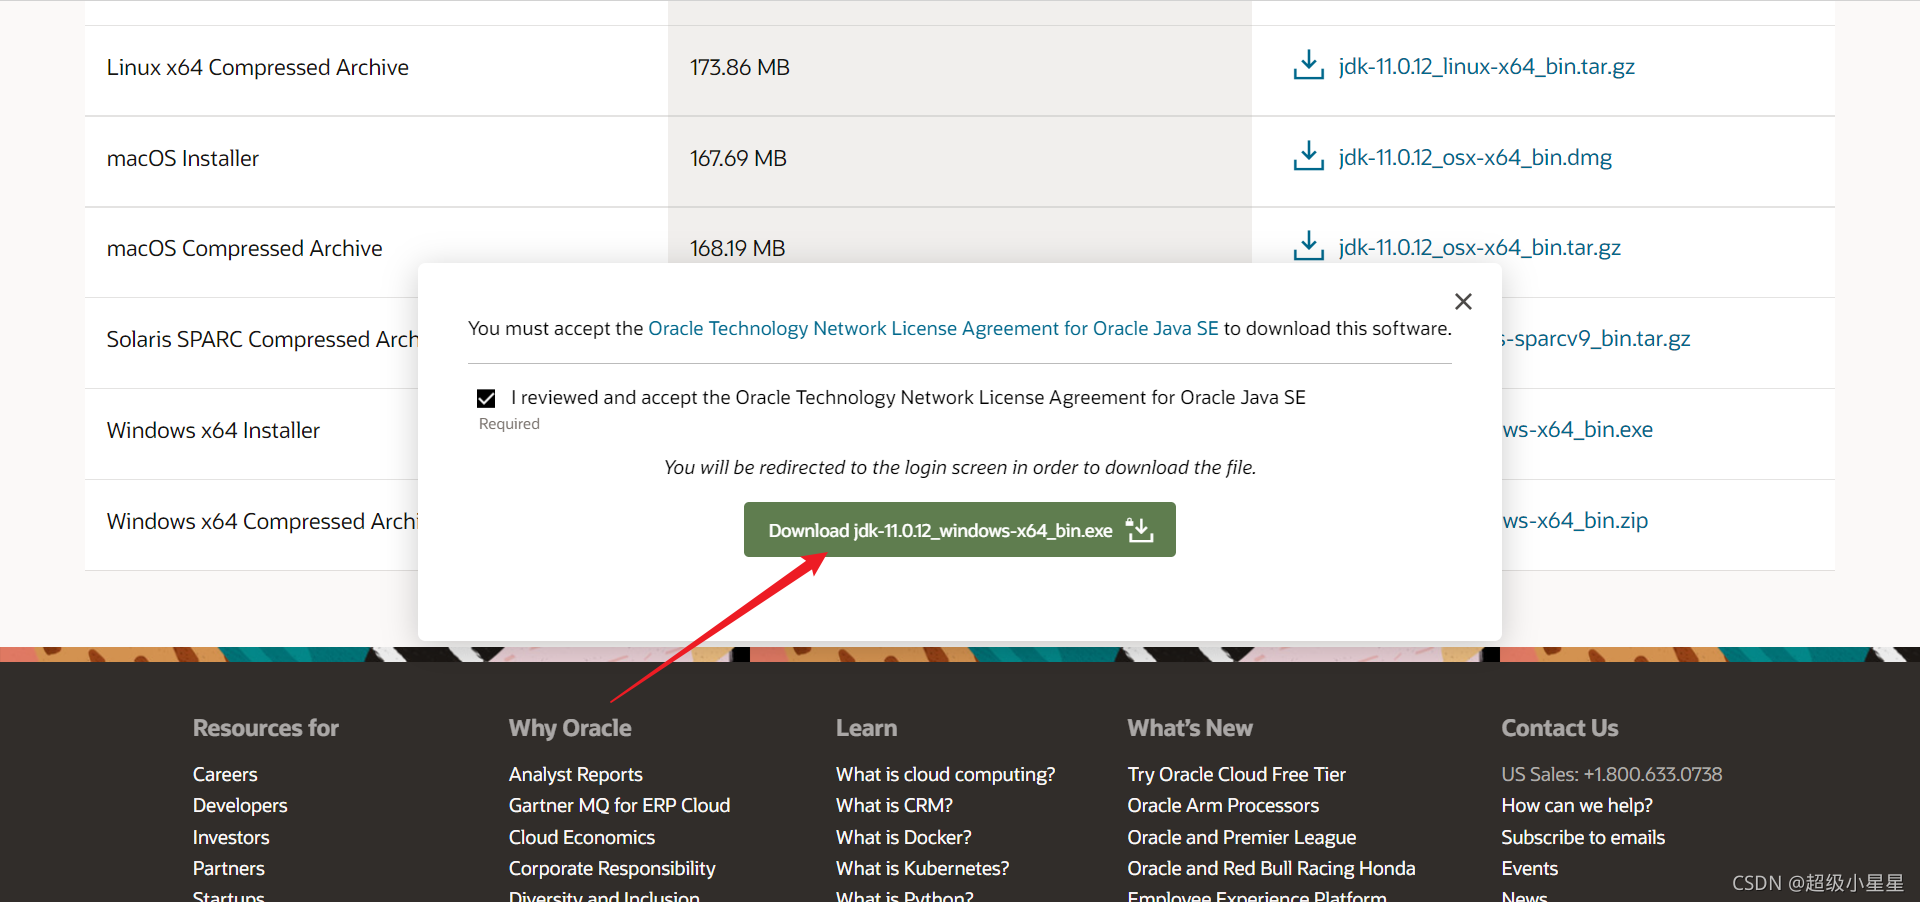This screenshot has height=902, width=1920.
Task: Open jdk-11.0.12_osx-x64_bin.dmg link
Action: (x=1475, y=157)
